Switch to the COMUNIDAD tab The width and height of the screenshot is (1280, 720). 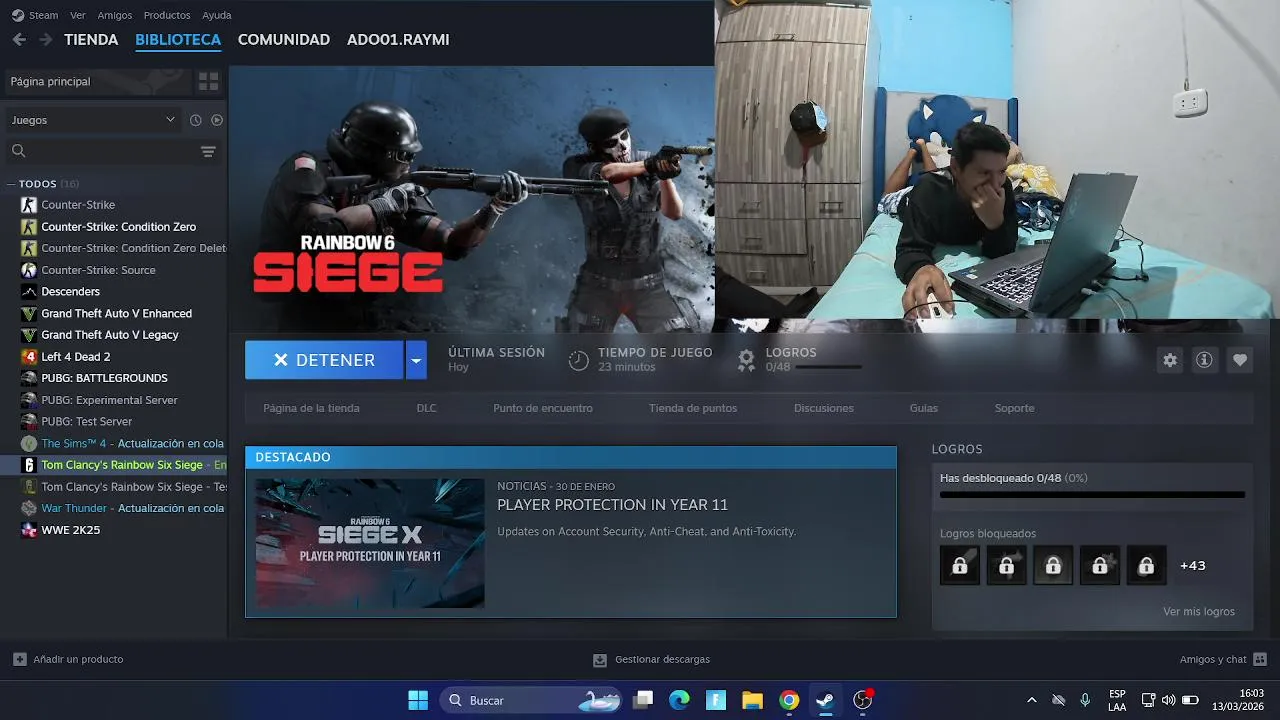click(x=284, y=40)
